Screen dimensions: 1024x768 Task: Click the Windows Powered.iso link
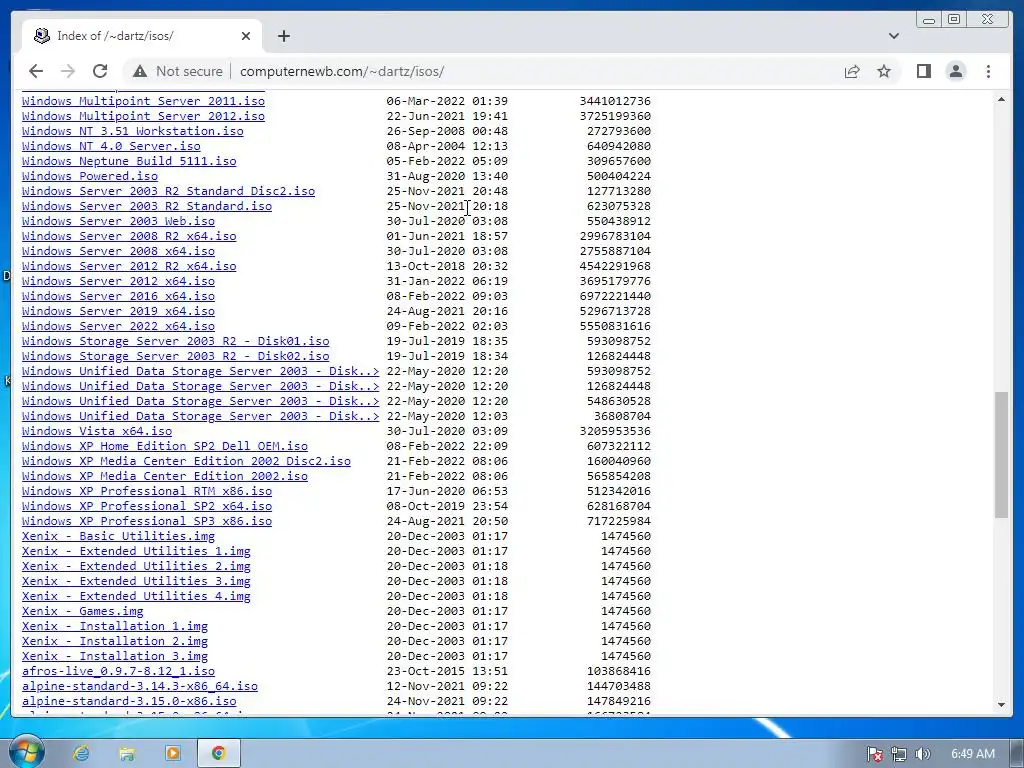[x=89, y=176]
